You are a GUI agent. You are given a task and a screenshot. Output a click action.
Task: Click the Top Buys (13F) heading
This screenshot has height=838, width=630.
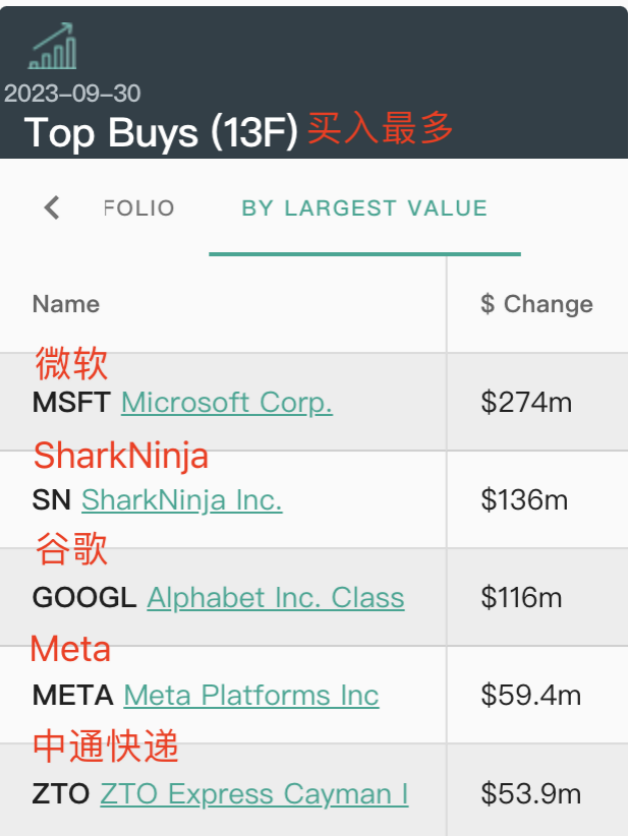[x=161, y=133]
